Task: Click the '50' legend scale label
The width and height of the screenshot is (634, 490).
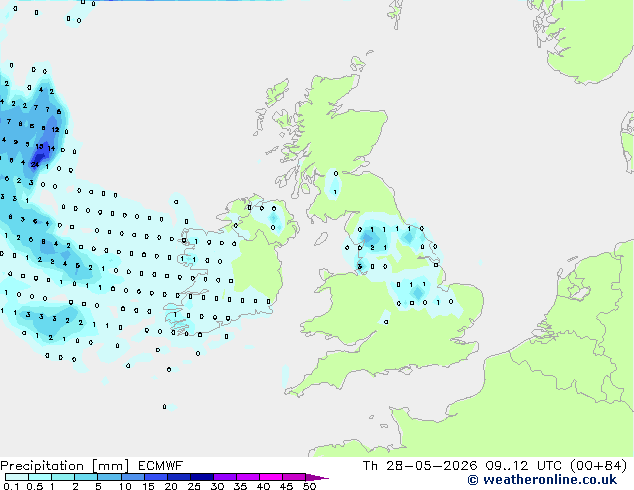Action: click(309, 486)
